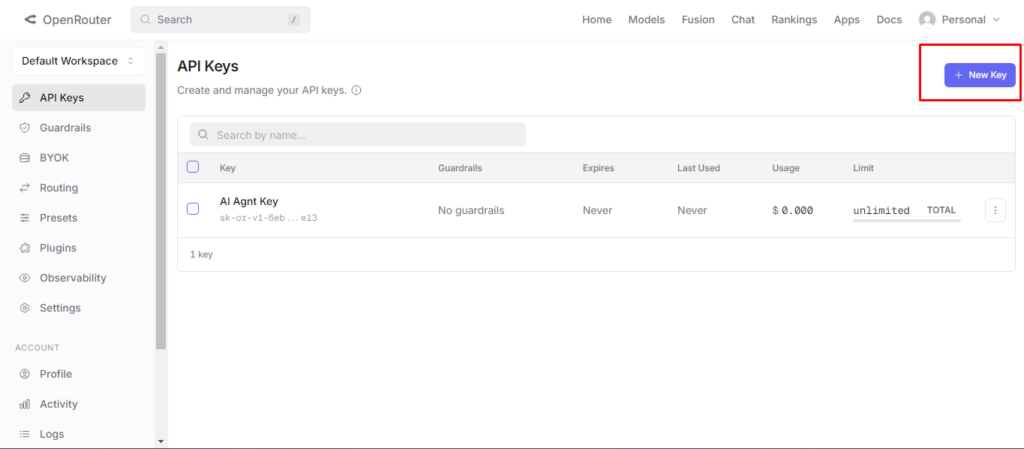
Task: Click the Usage column header
Action: (x=786, y=168)
